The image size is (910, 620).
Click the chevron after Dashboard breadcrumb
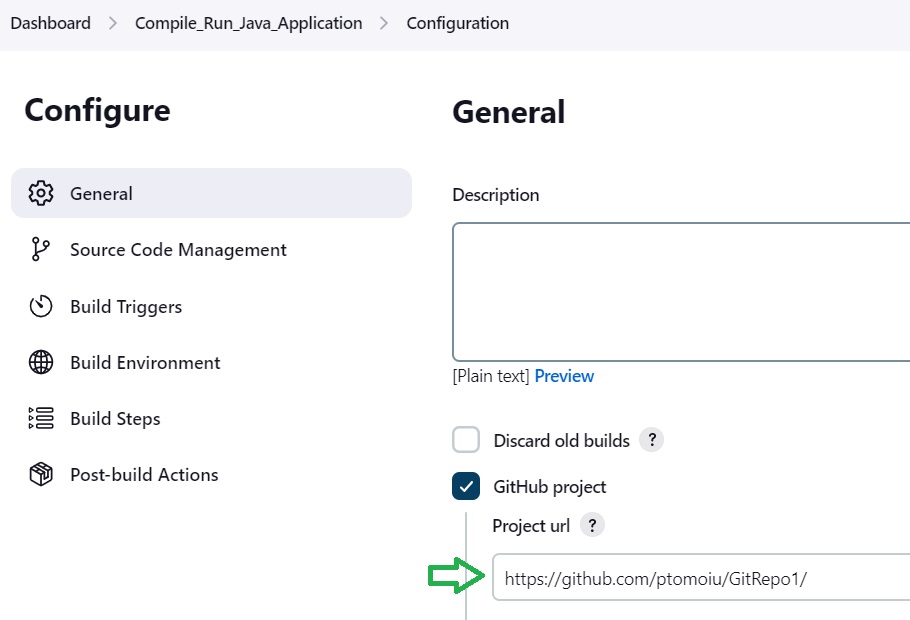pos(113,23)
